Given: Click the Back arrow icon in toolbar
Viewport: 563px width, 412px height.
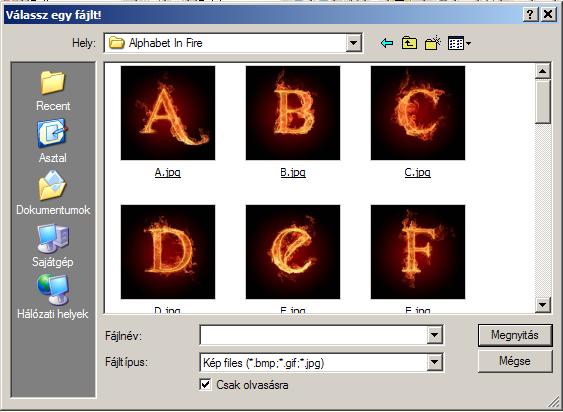Looking at the screenshot, I should (387, 43).
